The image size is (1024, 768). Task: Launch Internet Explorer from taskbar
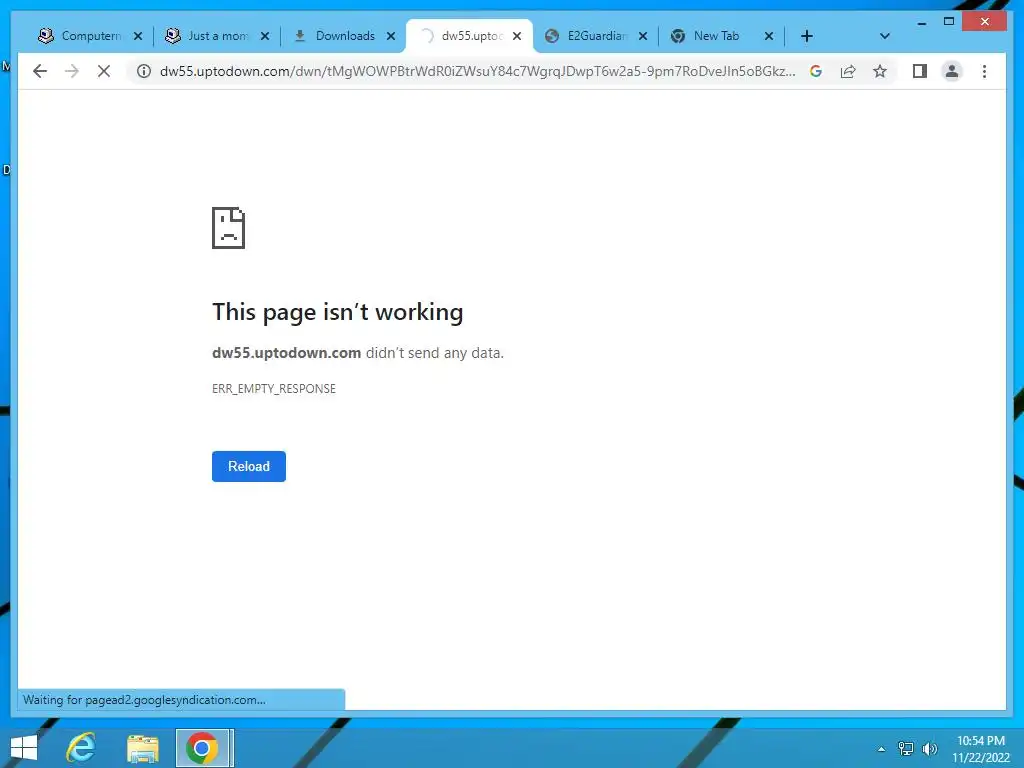[81, 748]
